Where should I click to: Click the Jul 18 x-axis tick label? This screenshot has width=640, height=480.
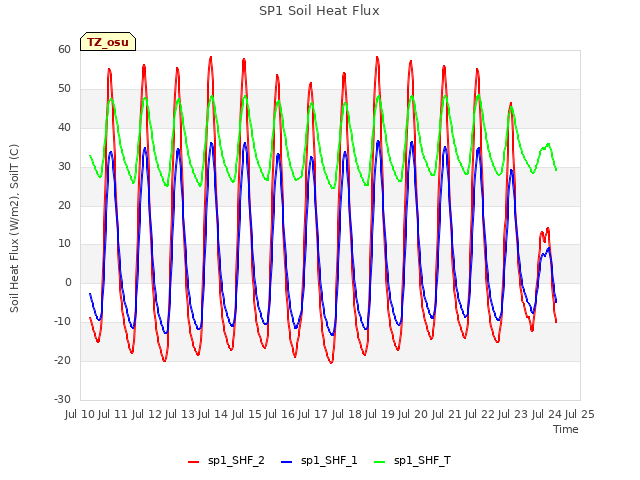coord(347,414)
